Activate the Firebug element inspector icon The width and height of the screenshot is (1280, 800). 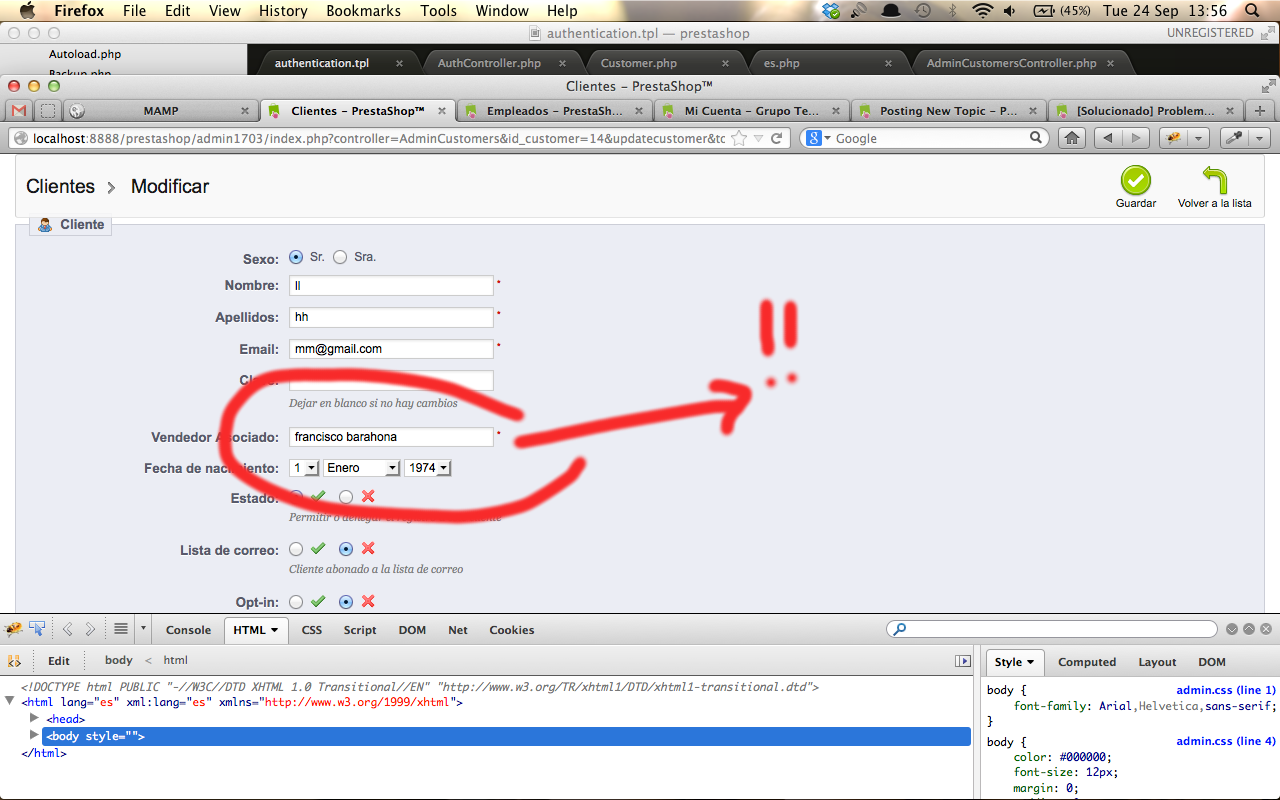pos(38,629)
